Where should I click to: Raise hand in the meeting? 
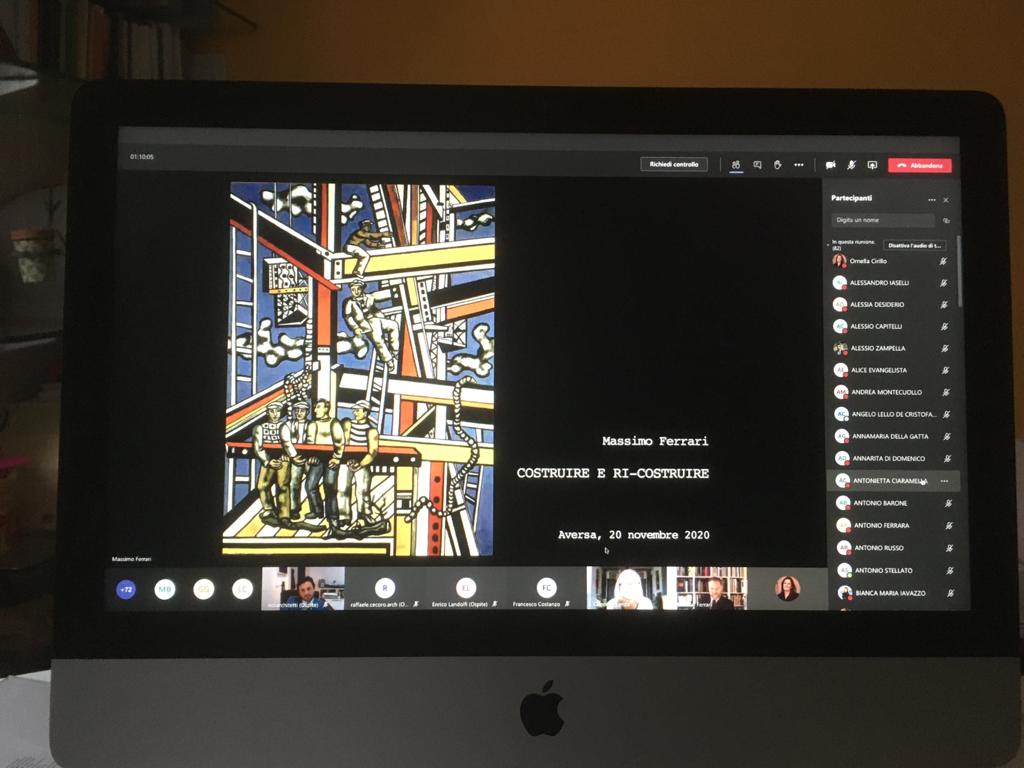coord(777,165)
